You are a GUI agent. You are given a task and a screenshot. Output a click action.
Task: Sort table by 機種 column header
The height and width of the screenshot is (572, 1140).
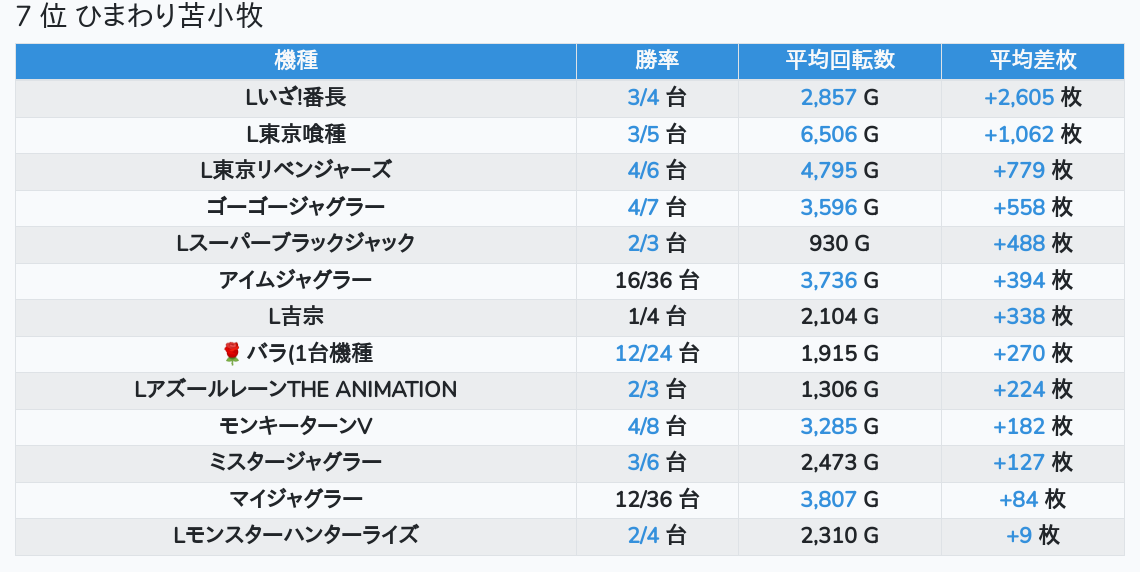point(295,60)
